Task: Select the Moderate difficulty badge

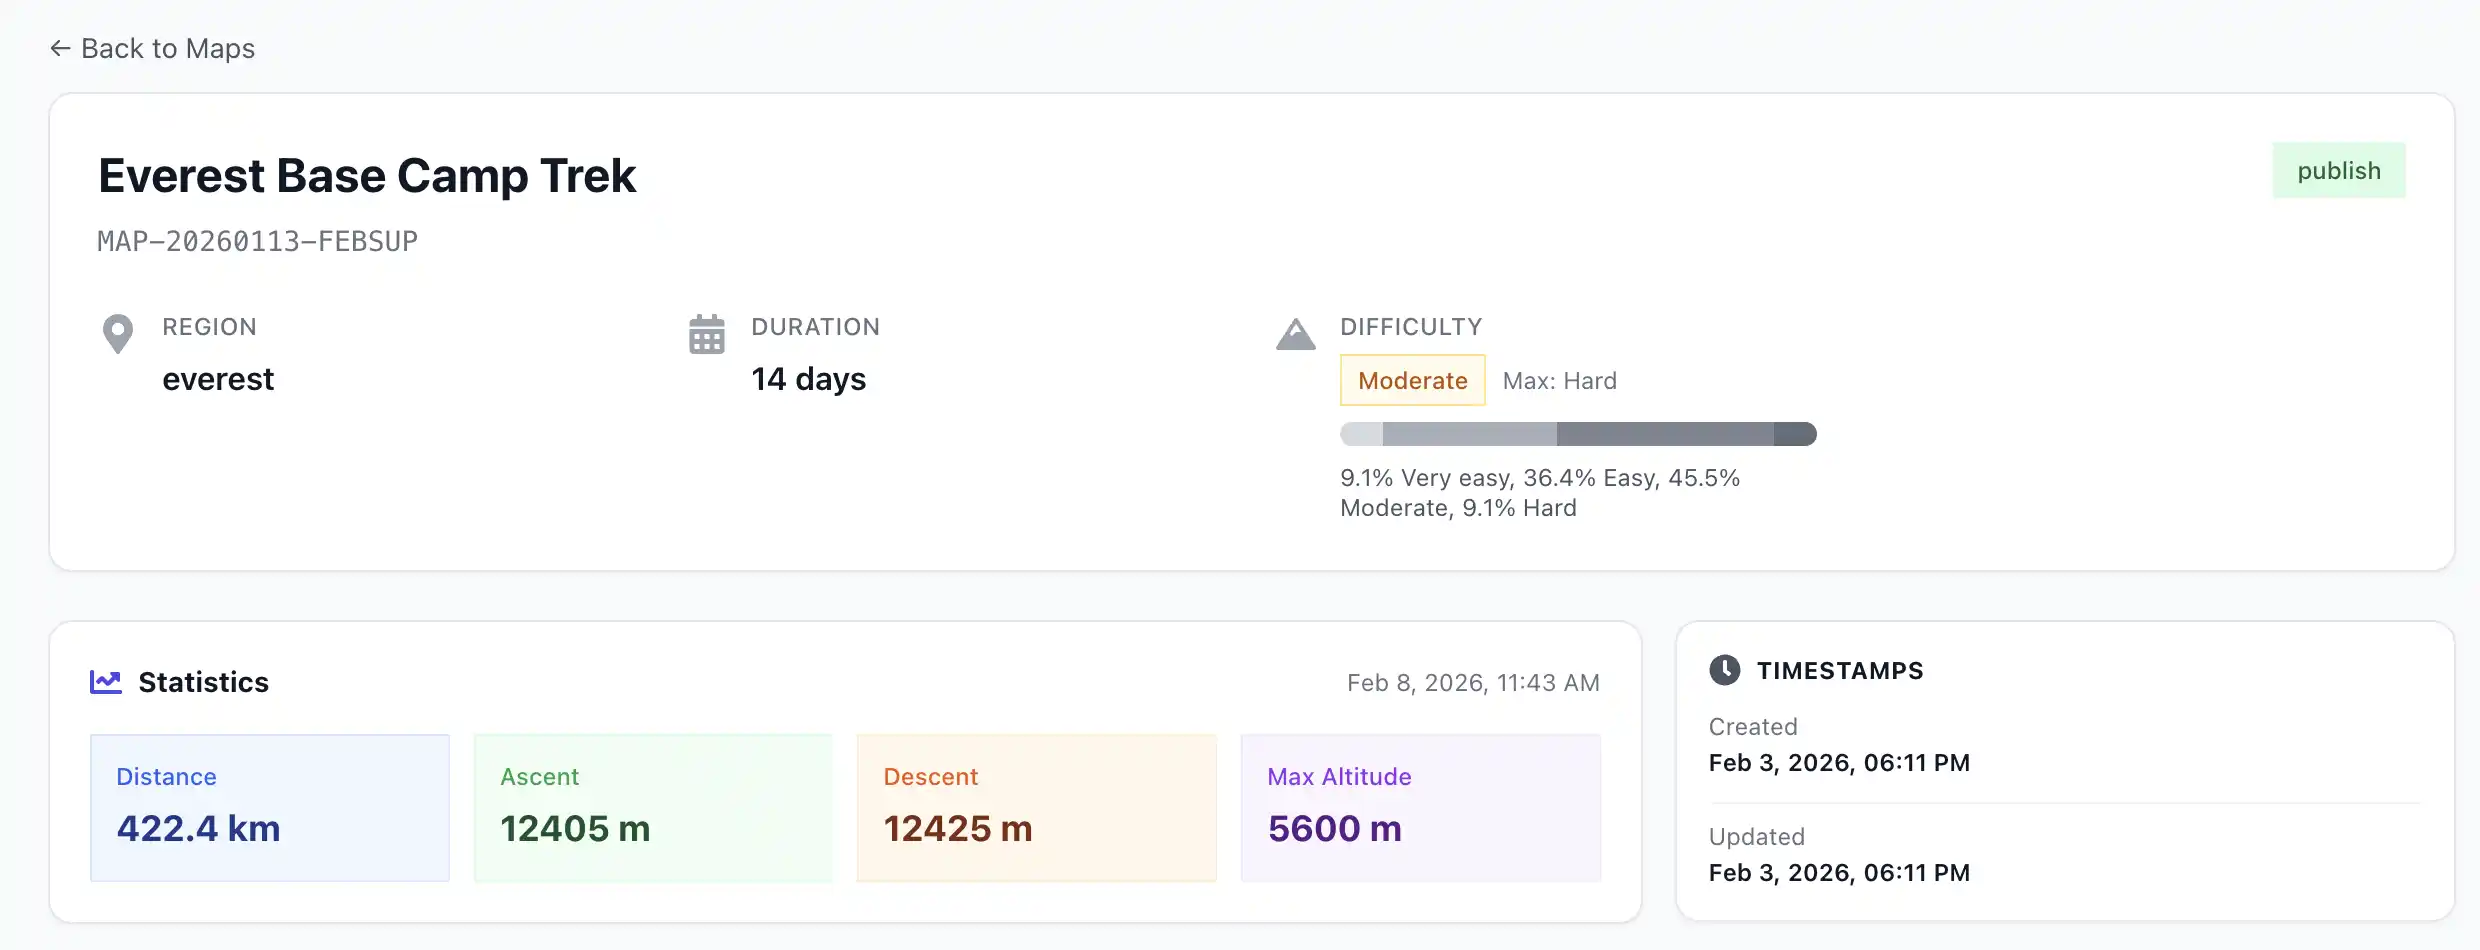Action: (1412, 381)
